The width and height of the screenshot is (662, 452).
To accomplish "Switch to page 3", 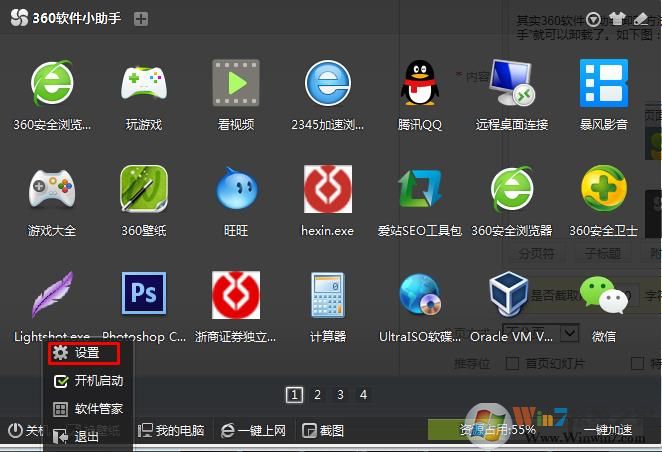I will 340,395.
